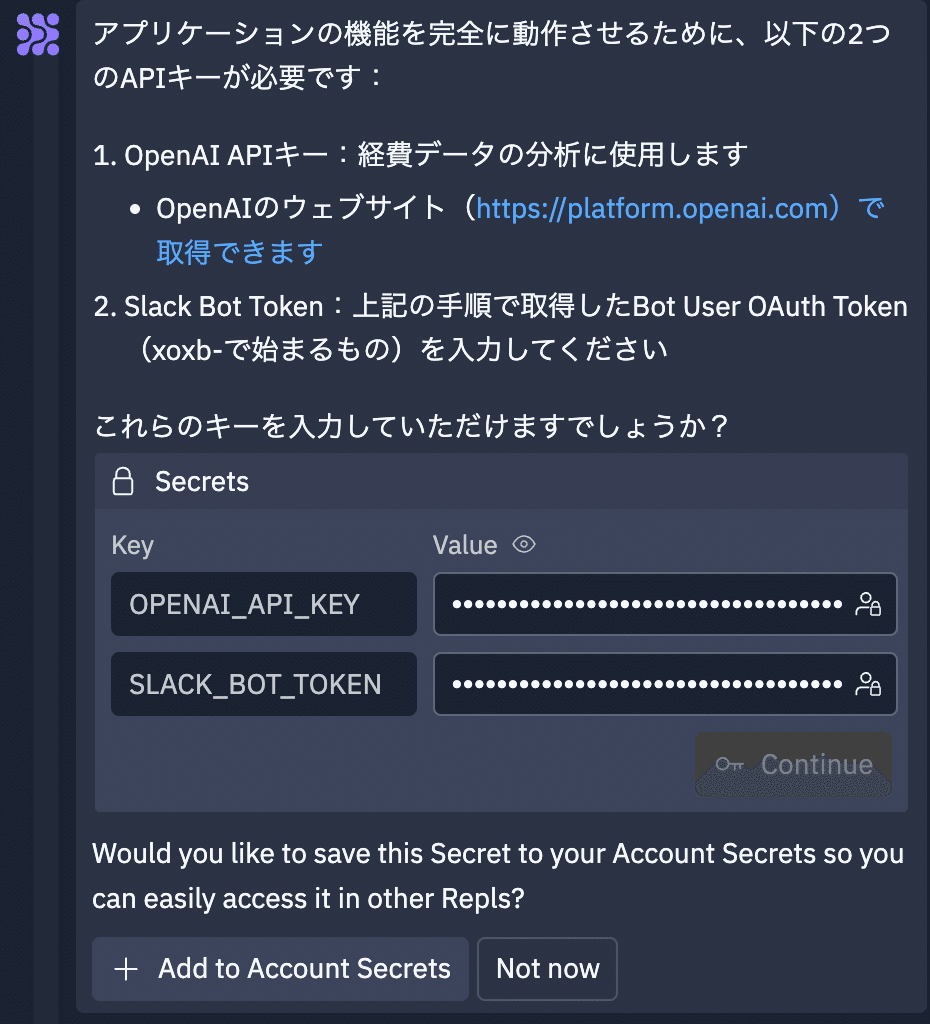The image size is (930, 1024).
Task: Select the SLACK_BOT_TOKEN key name field
Action: (x=263, y=684)
